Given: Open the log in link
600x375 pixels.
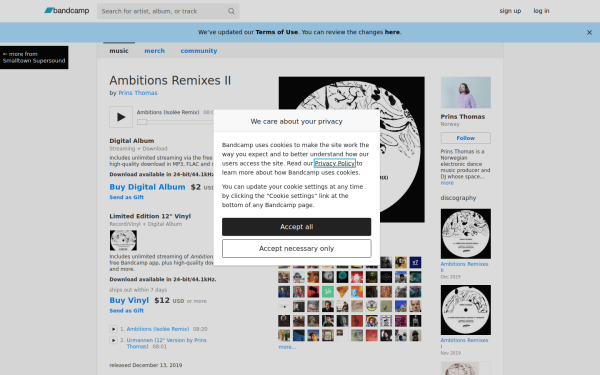Looking at the screenshot, I should tap(541, 11).
